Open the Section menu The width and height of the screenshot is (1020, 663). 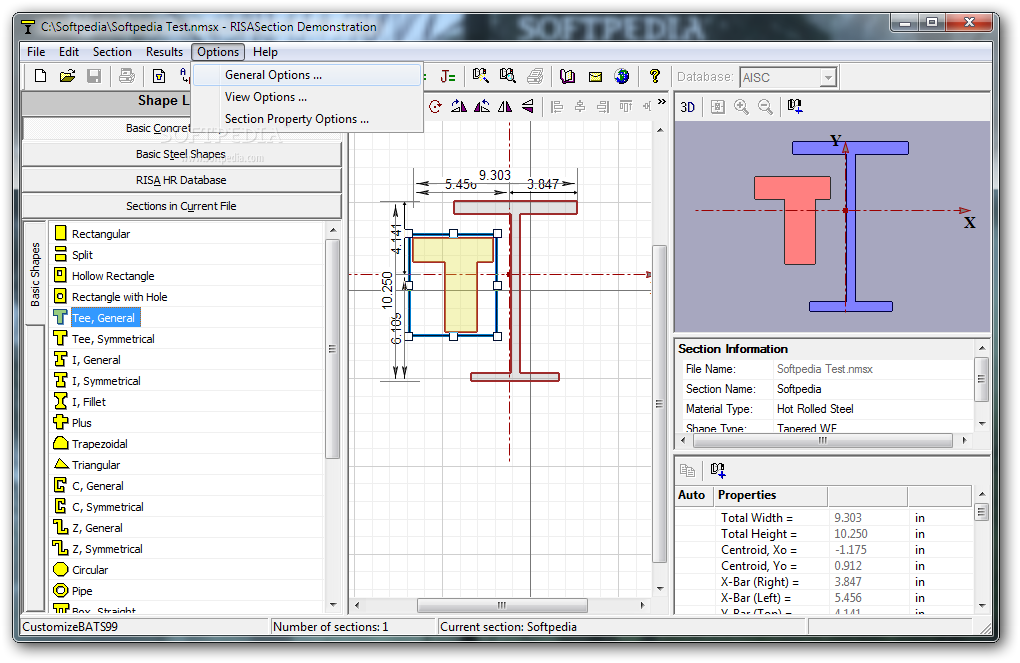(x=112, y=51)
